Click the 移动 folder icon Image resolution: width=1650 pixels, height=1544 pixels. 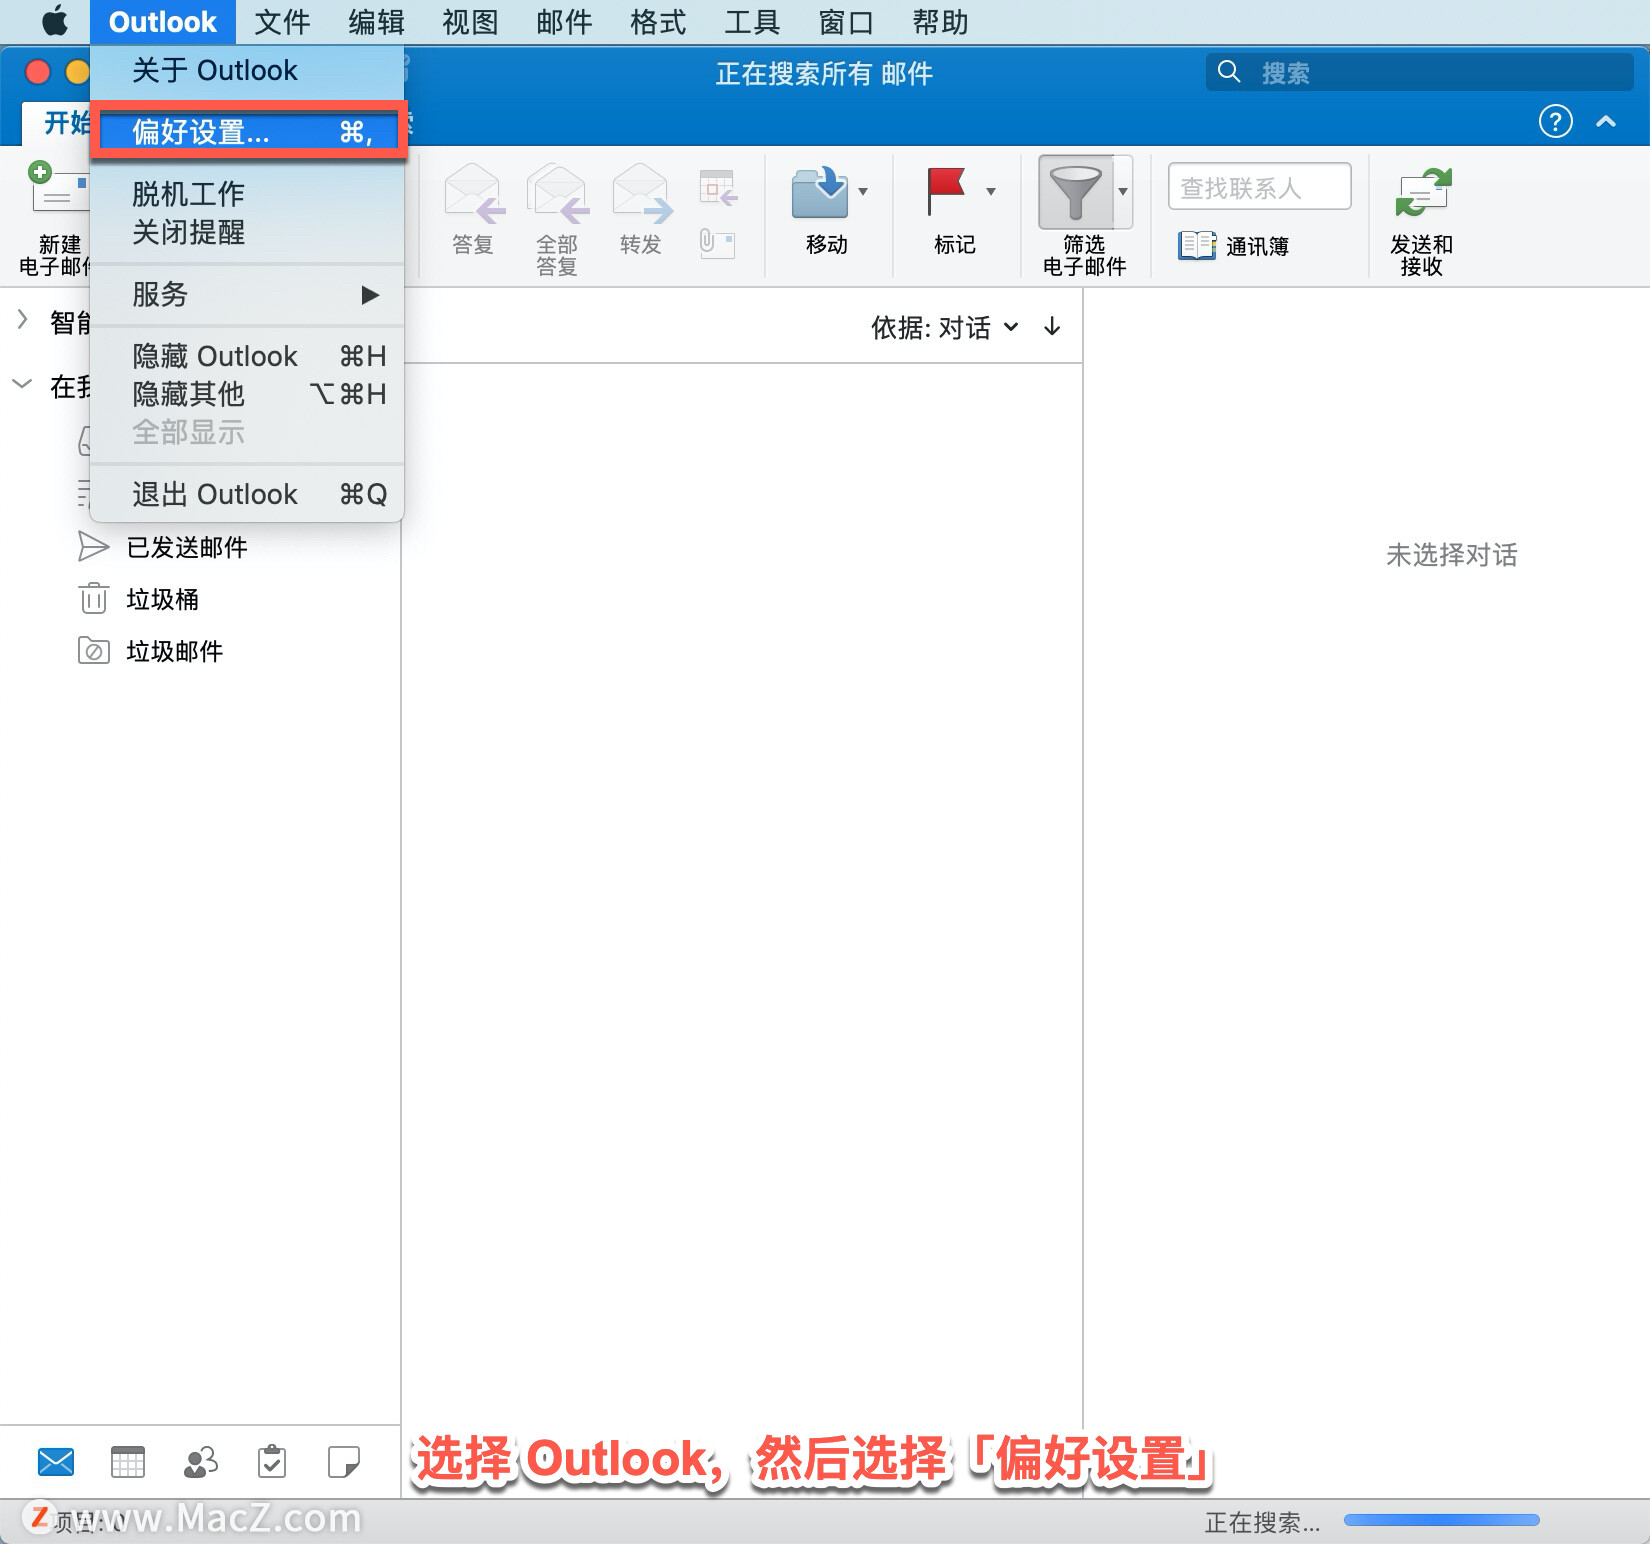(x=819, y=193)
